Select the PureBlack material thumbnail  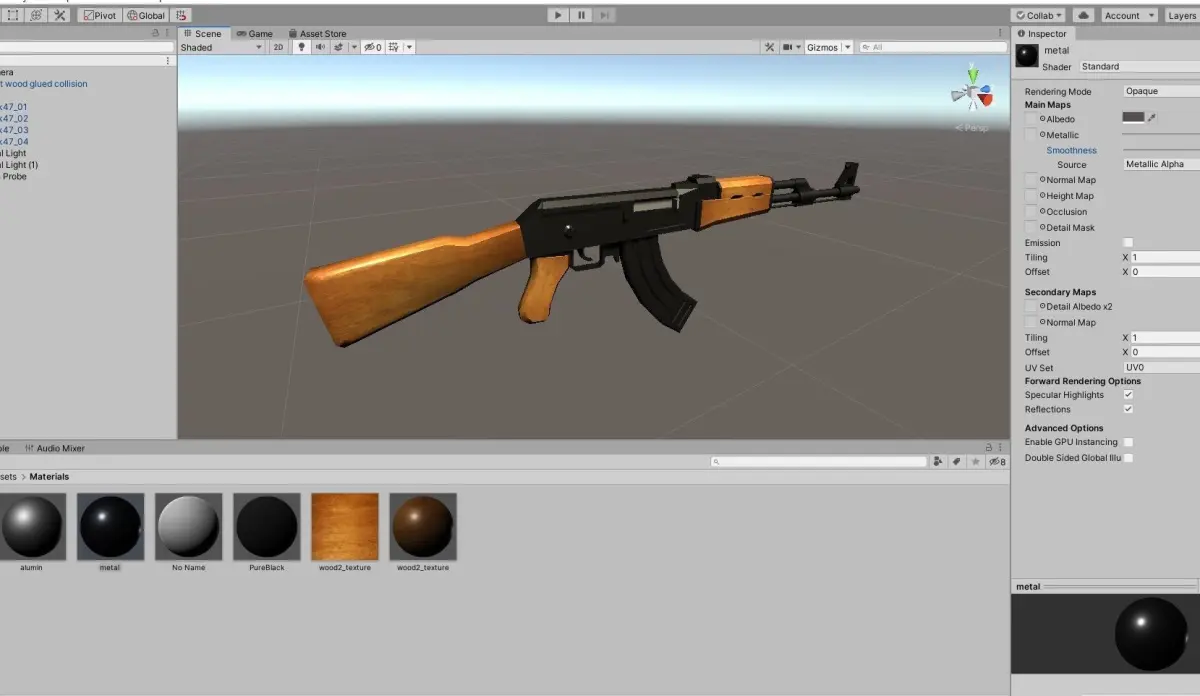(267, 526)
